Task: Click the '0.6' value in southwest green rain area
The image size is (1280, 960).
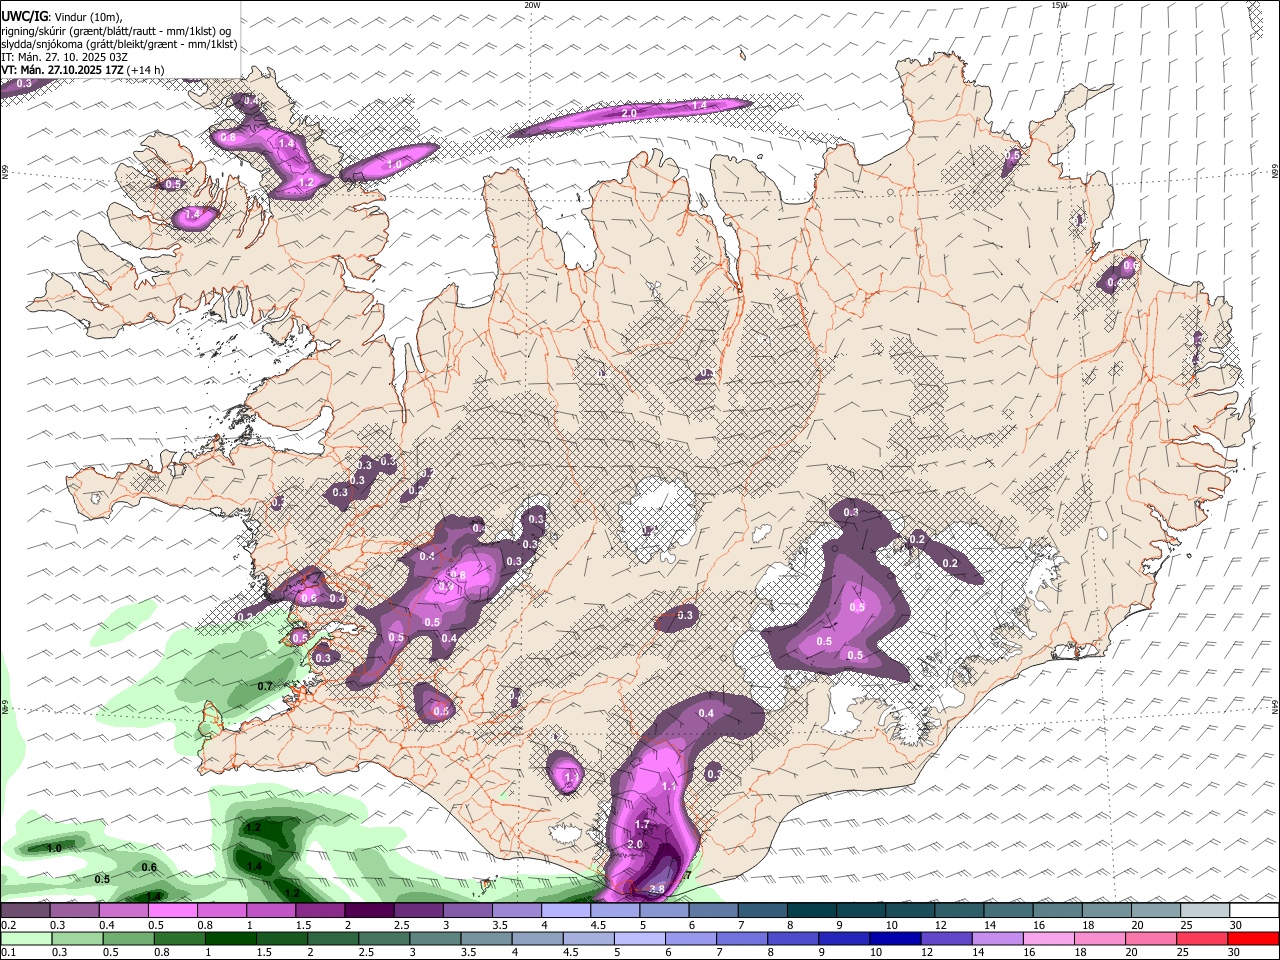Action: (x=149, y=867)
